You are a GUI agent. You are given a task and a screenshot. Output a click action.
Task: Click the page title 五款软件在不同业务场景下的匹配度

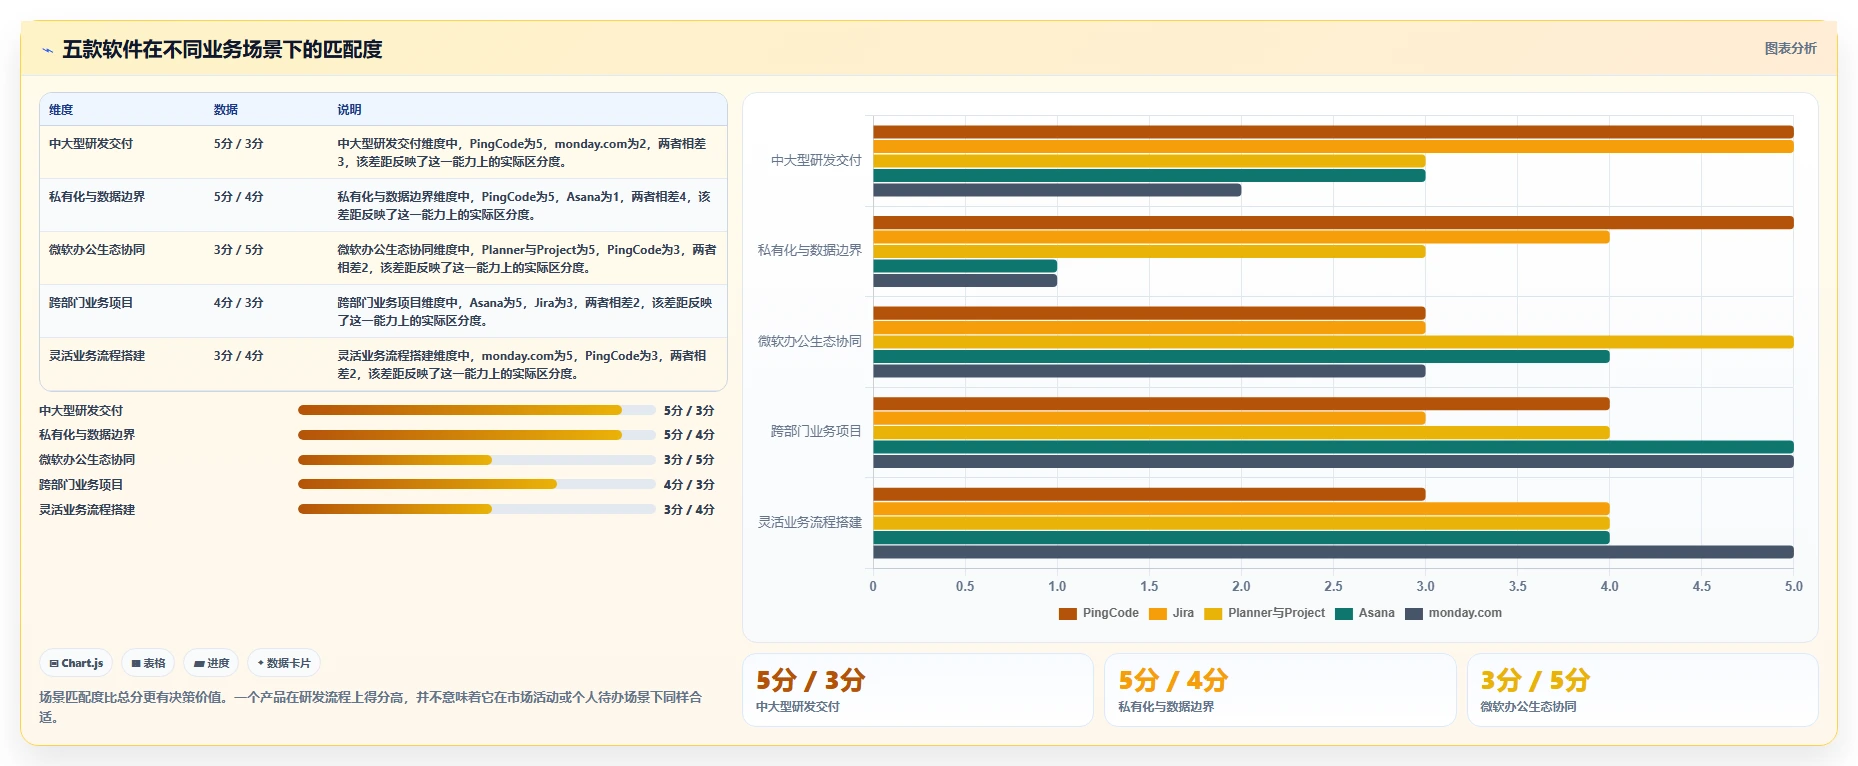(x=222, y=49)
